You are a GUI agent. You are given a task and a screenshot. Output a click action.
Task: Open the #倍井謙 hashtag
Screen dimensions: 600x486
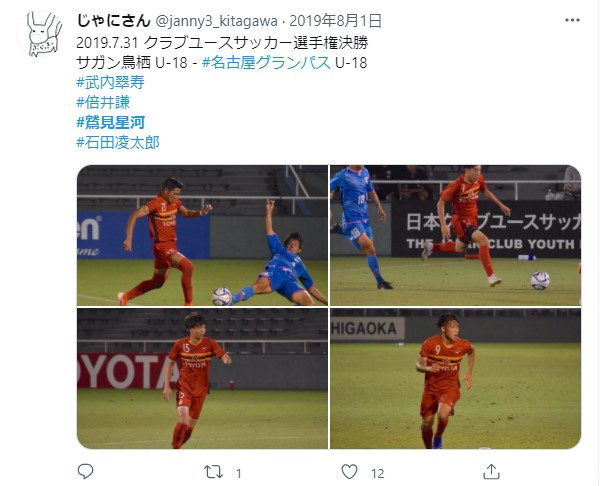click(103, 102)
